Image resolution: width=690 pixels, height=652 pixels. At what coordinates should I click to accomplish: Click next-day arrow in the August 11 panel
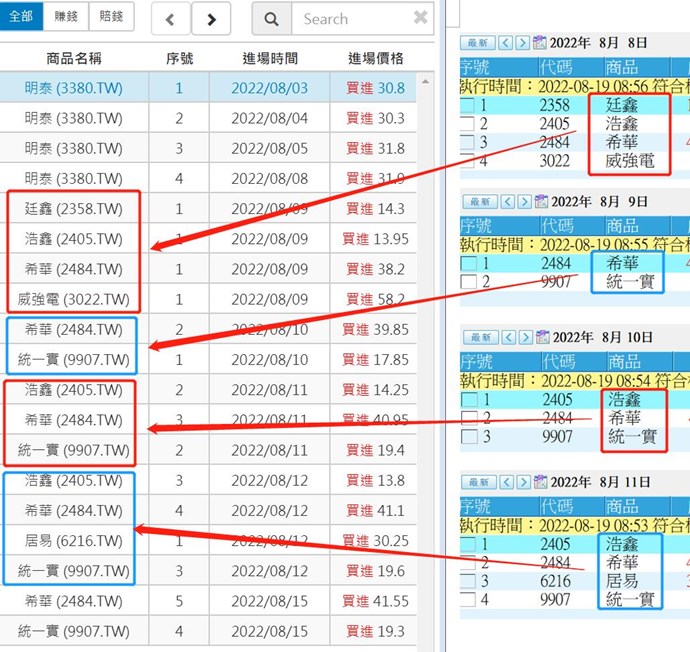click(524, 483)
